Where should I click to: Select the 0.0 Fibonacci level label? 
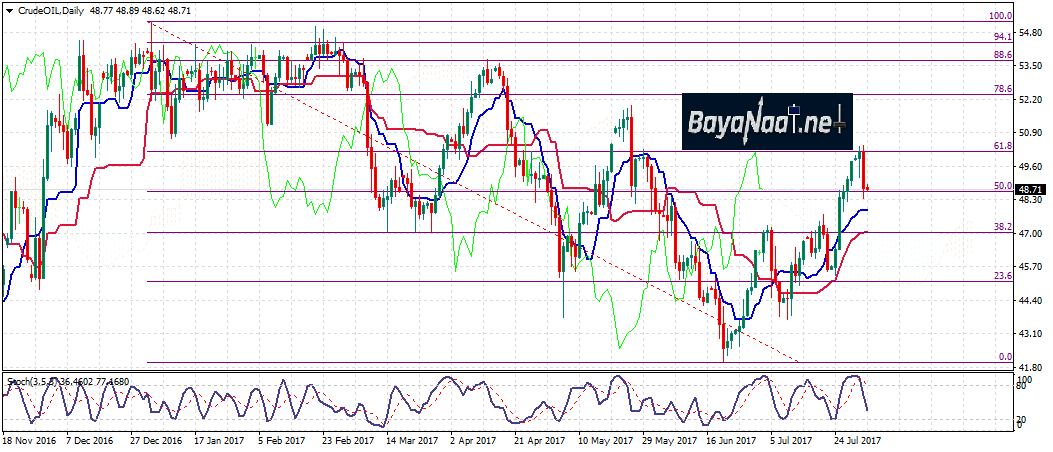coord(1005,357)
